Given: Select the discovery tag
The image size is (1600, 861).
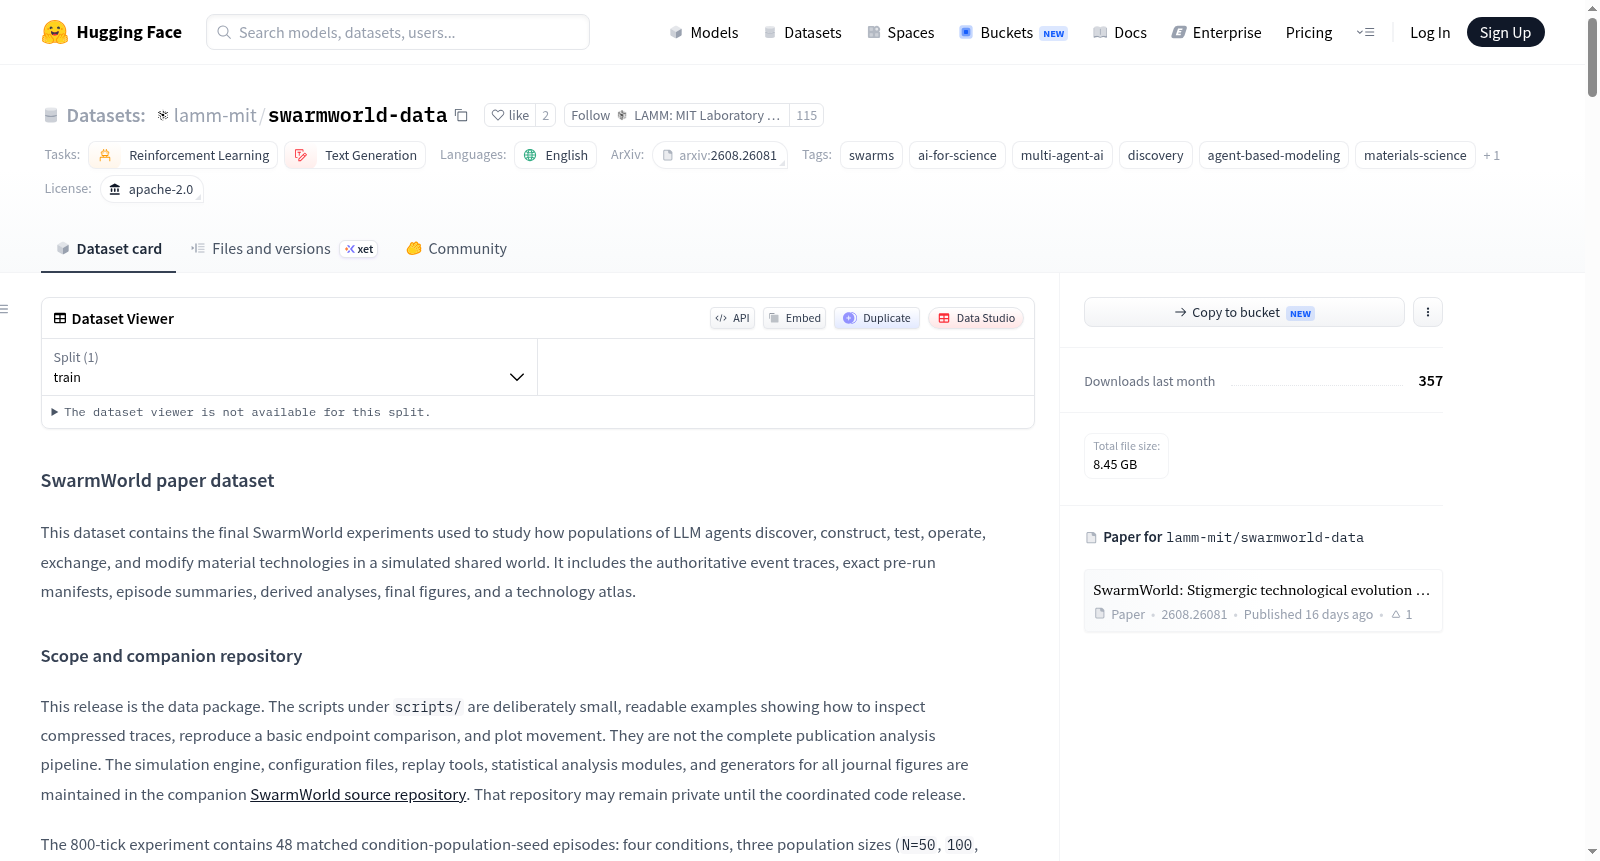Looking at the screenshot, I should pyautogui.click(x=1155, y=155).
